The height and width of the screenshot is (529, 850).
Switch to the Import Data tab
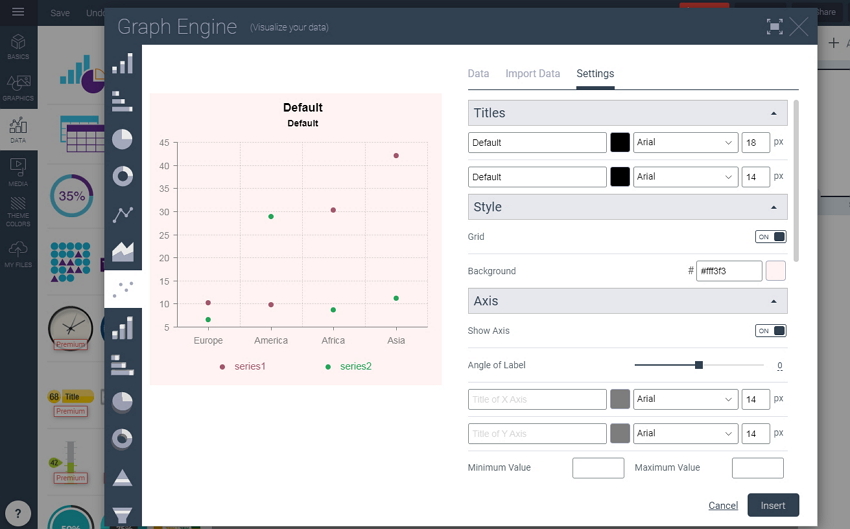pos(532,74)
